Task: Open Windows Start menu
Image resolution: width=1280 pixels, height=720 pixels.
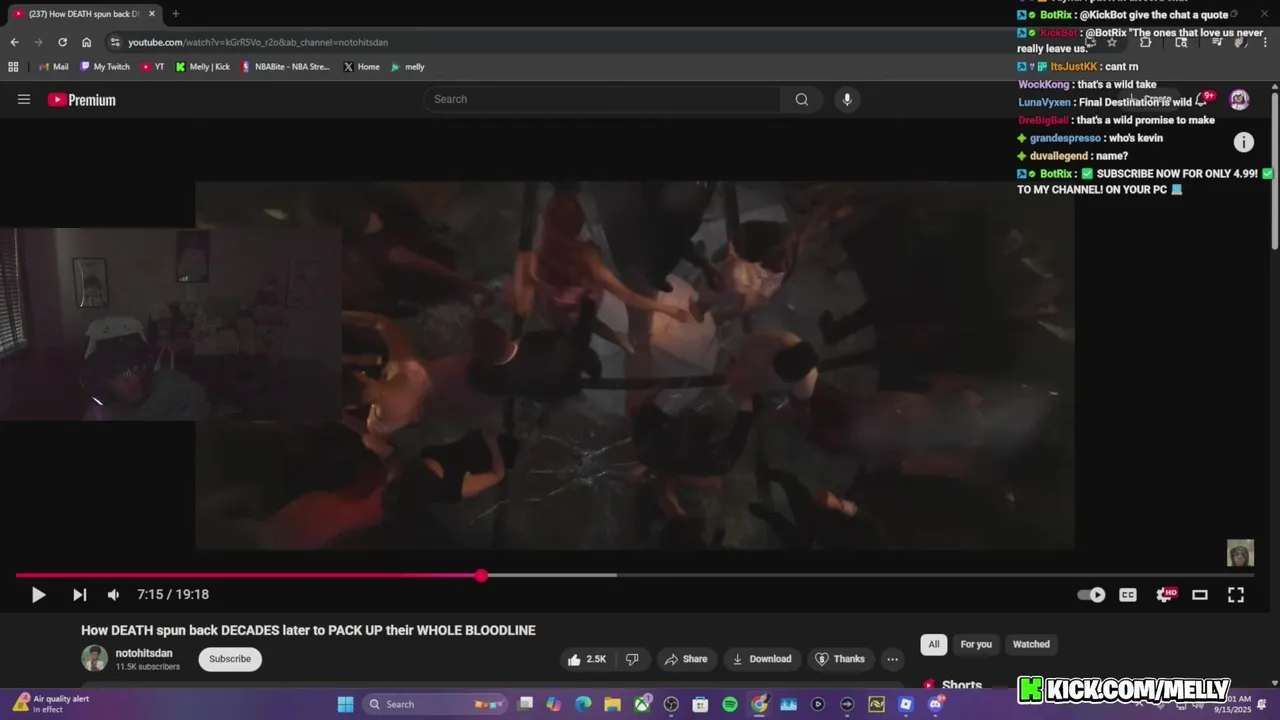Action: tap(345, 704)
